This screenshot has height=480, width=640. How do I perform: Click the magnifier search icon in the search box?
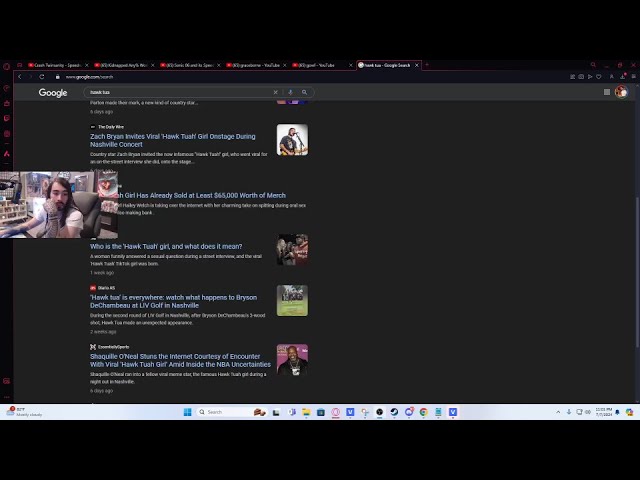(x=304, y=92)
